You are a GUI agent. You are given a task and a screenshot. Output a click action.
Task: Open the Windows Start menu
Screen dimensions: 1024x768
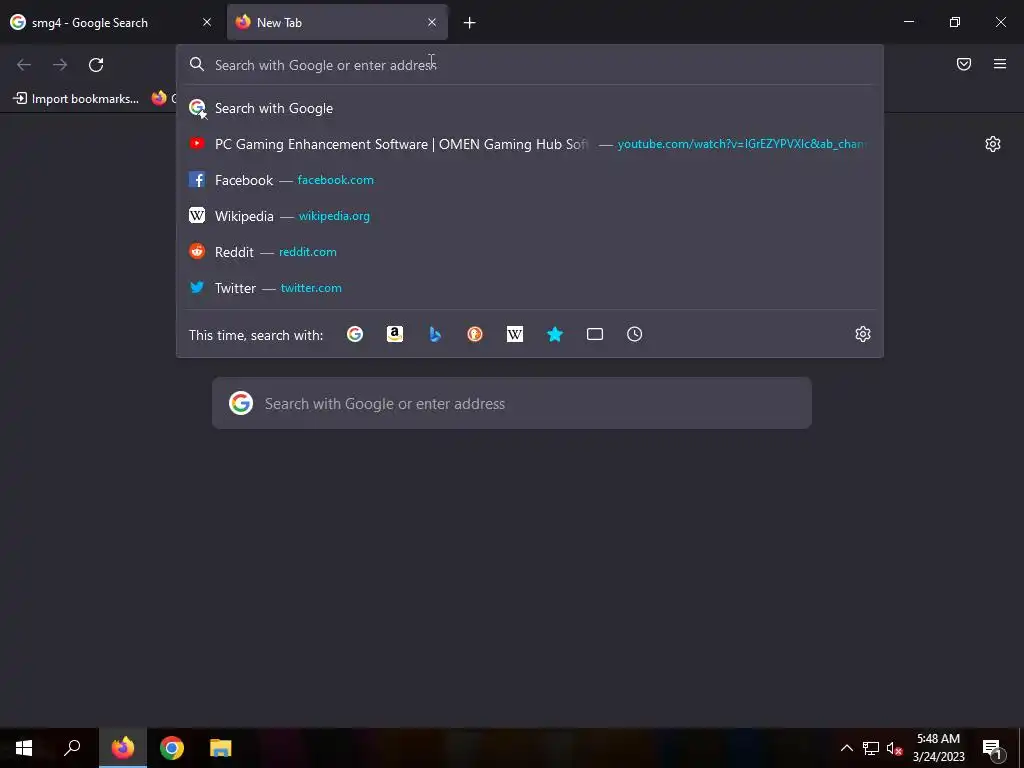(x=24, y=748)
